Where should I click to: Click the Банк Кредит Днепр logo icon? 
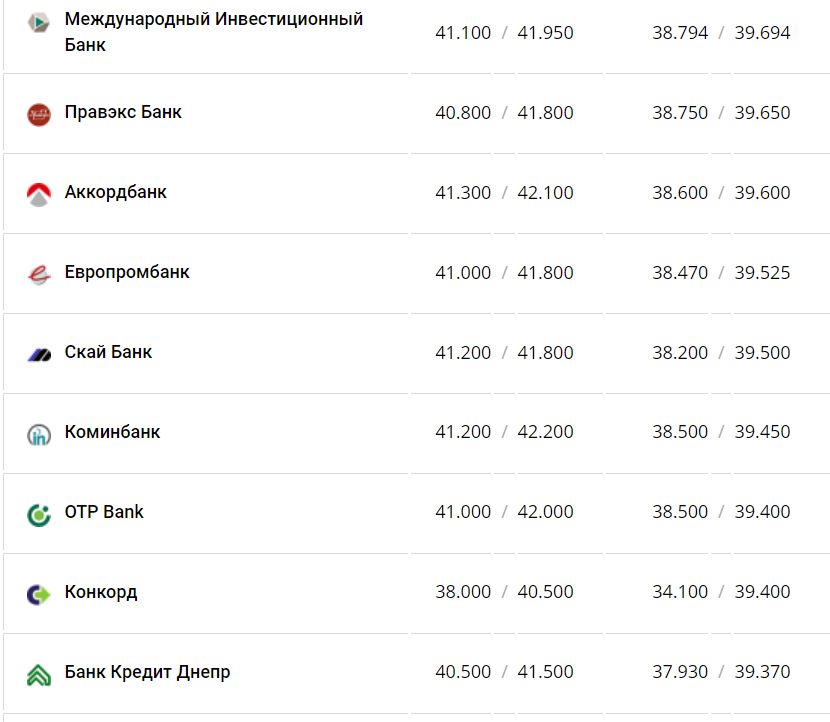coord(39,674)
